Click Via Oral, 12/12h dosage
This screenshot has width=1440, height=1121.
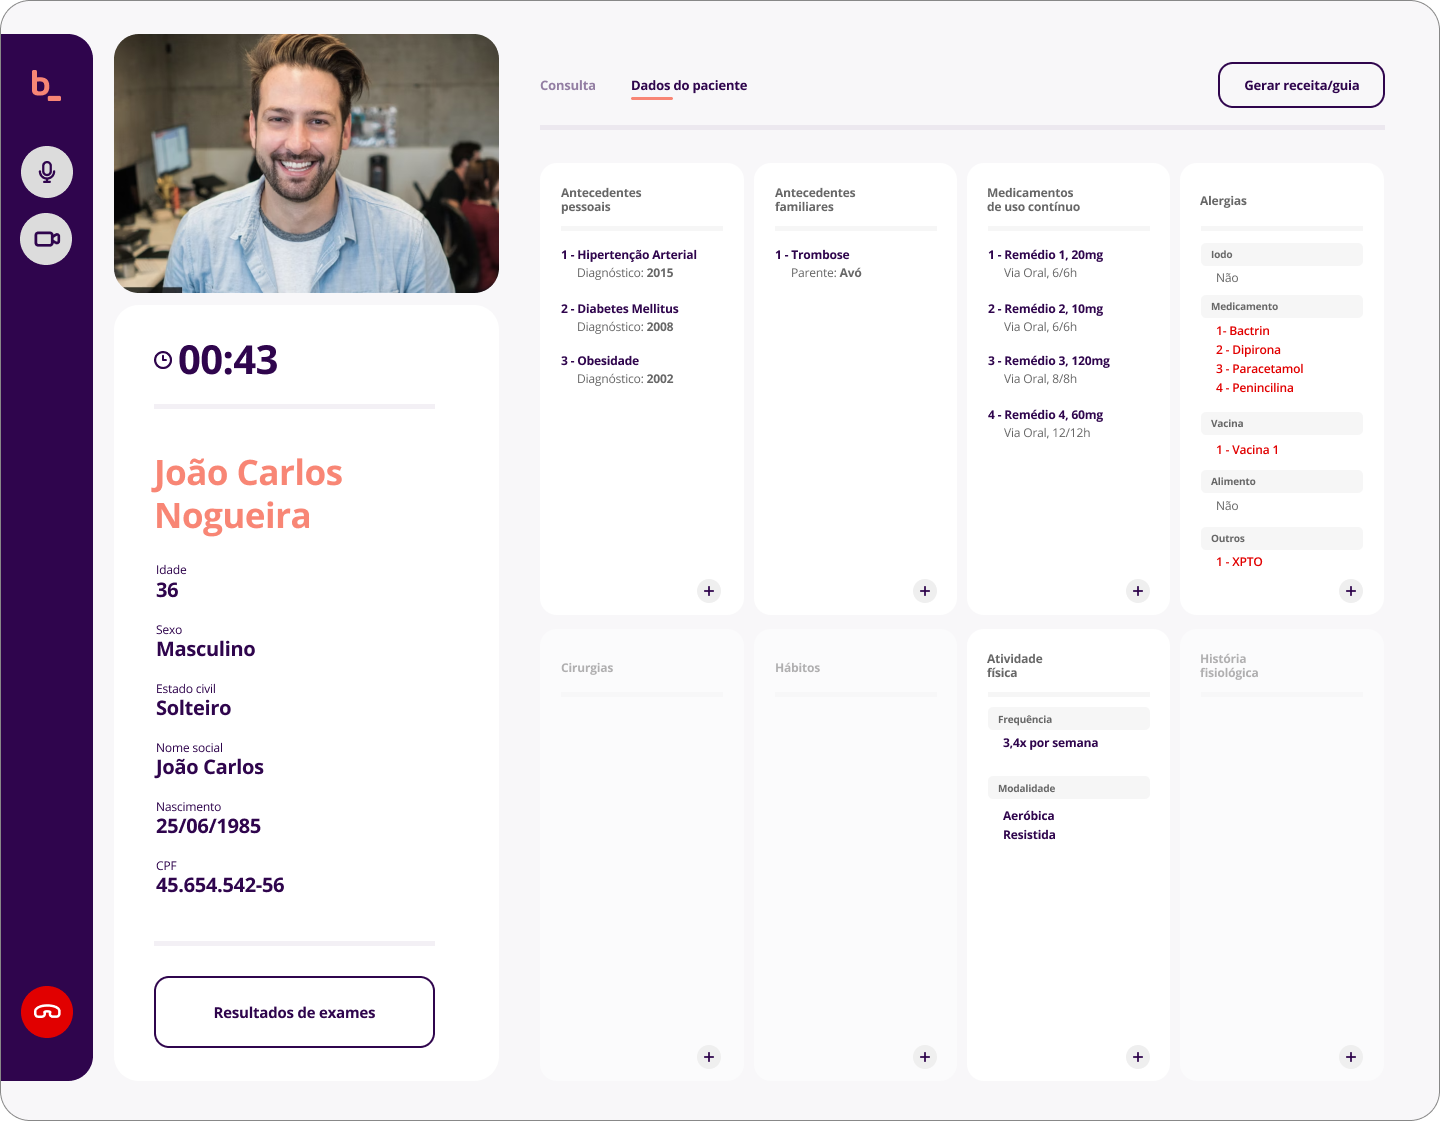[1047, 433]
